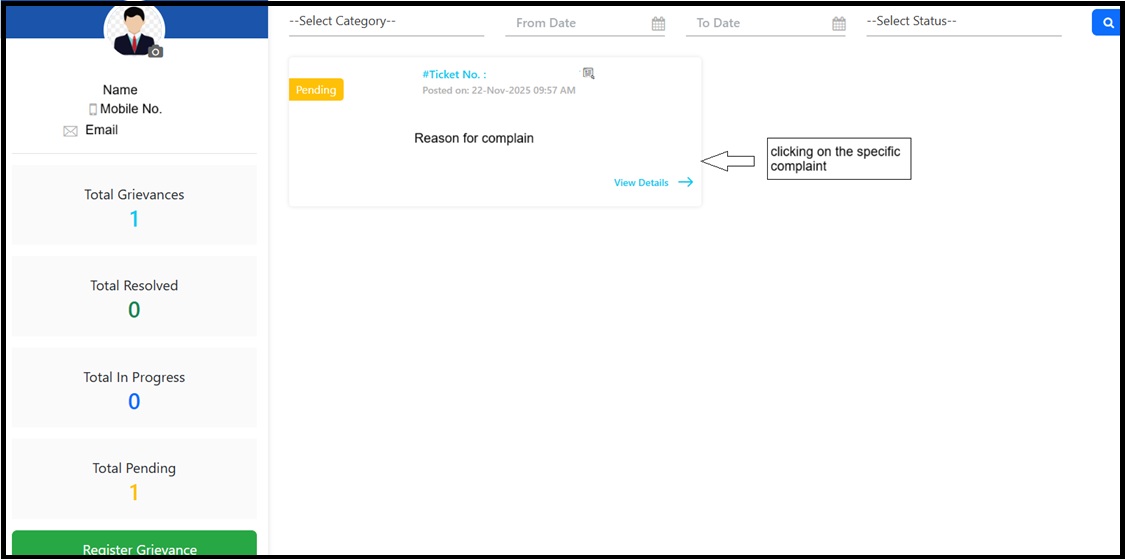Click the ticket details icon beside Ticket No.
This screenshot has width=1125, height=559.
click(588, 73)
